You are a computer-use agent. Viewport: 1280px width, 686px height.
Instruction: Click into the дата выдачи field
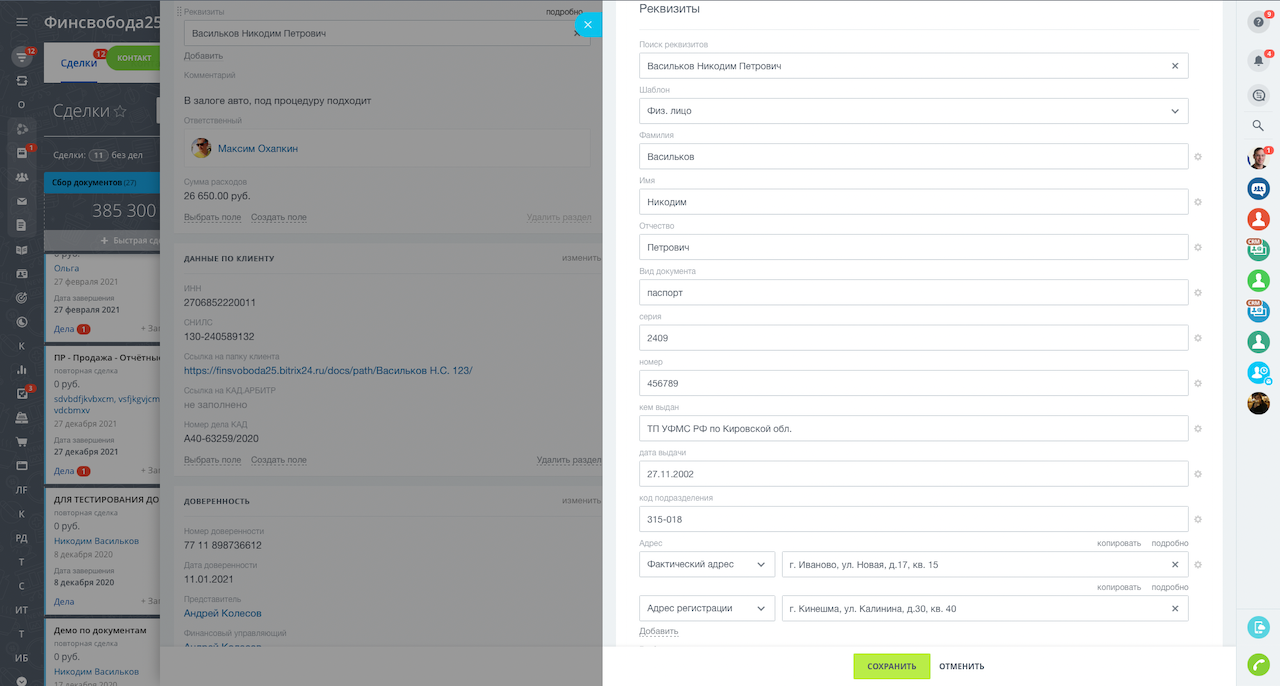(x=913, y=474)
